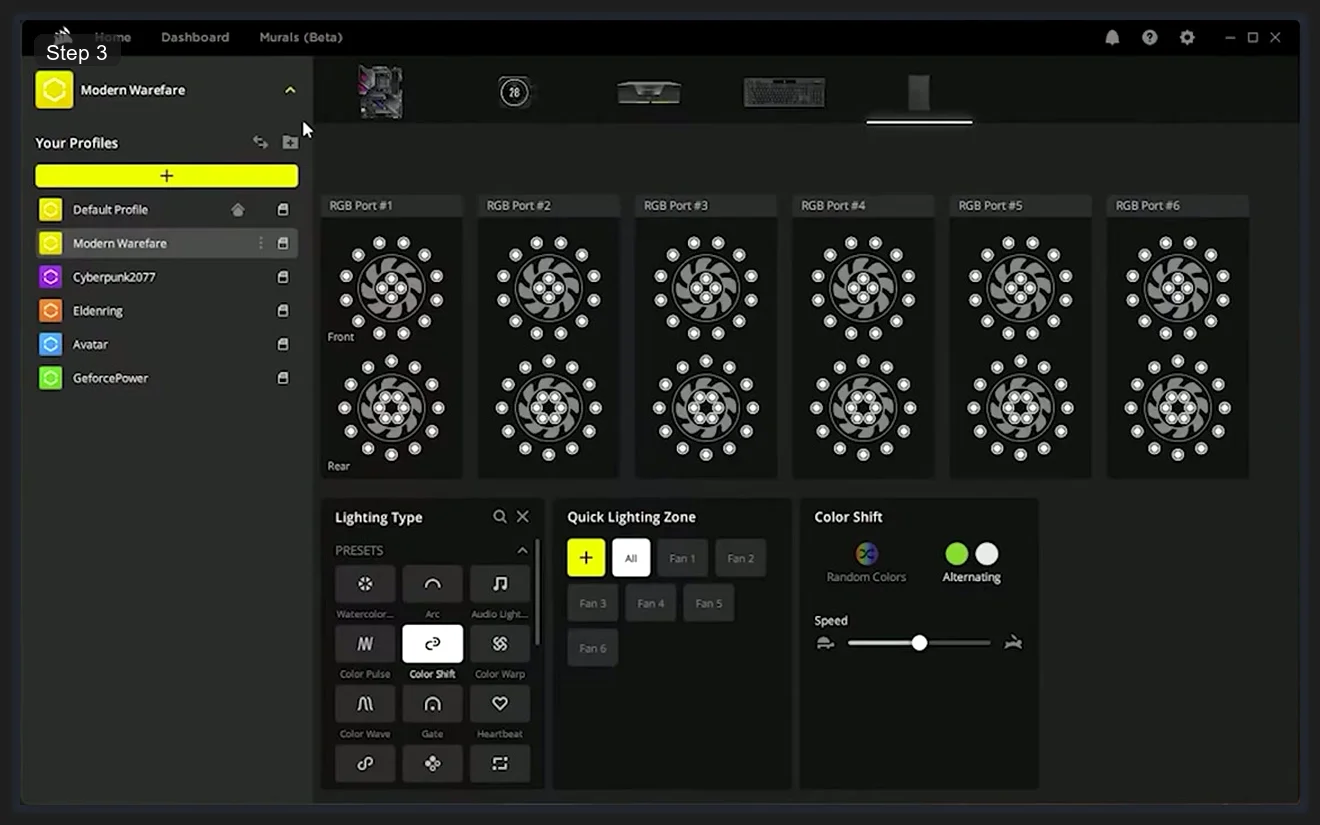Select the Gate lighting preset
This screenshot has width=1320, height=825.
point(432,704)
